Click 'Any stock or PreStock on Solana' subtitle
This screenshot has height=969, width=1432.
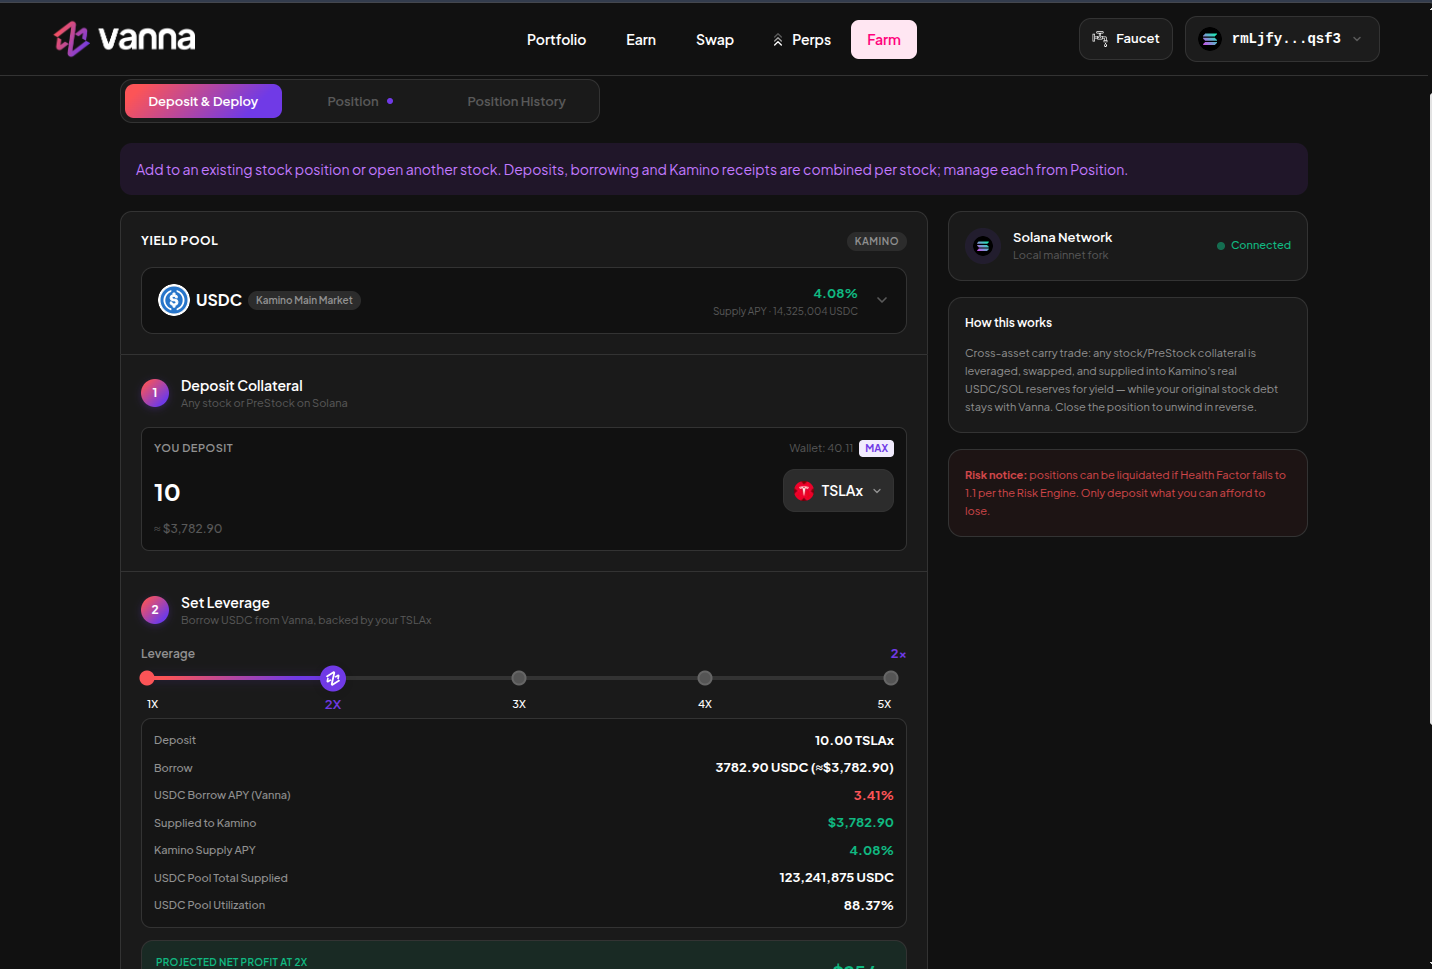264,404
